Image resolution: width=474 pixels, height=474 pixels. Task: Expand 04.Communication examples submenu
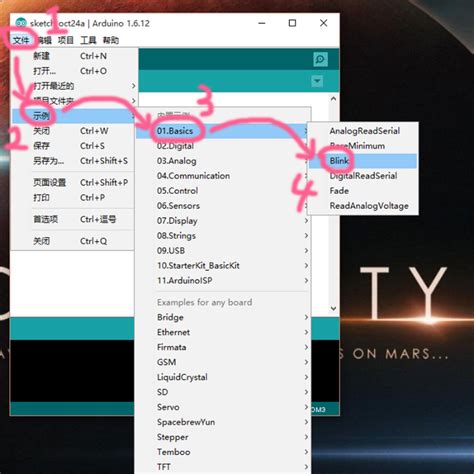(223, 176)
